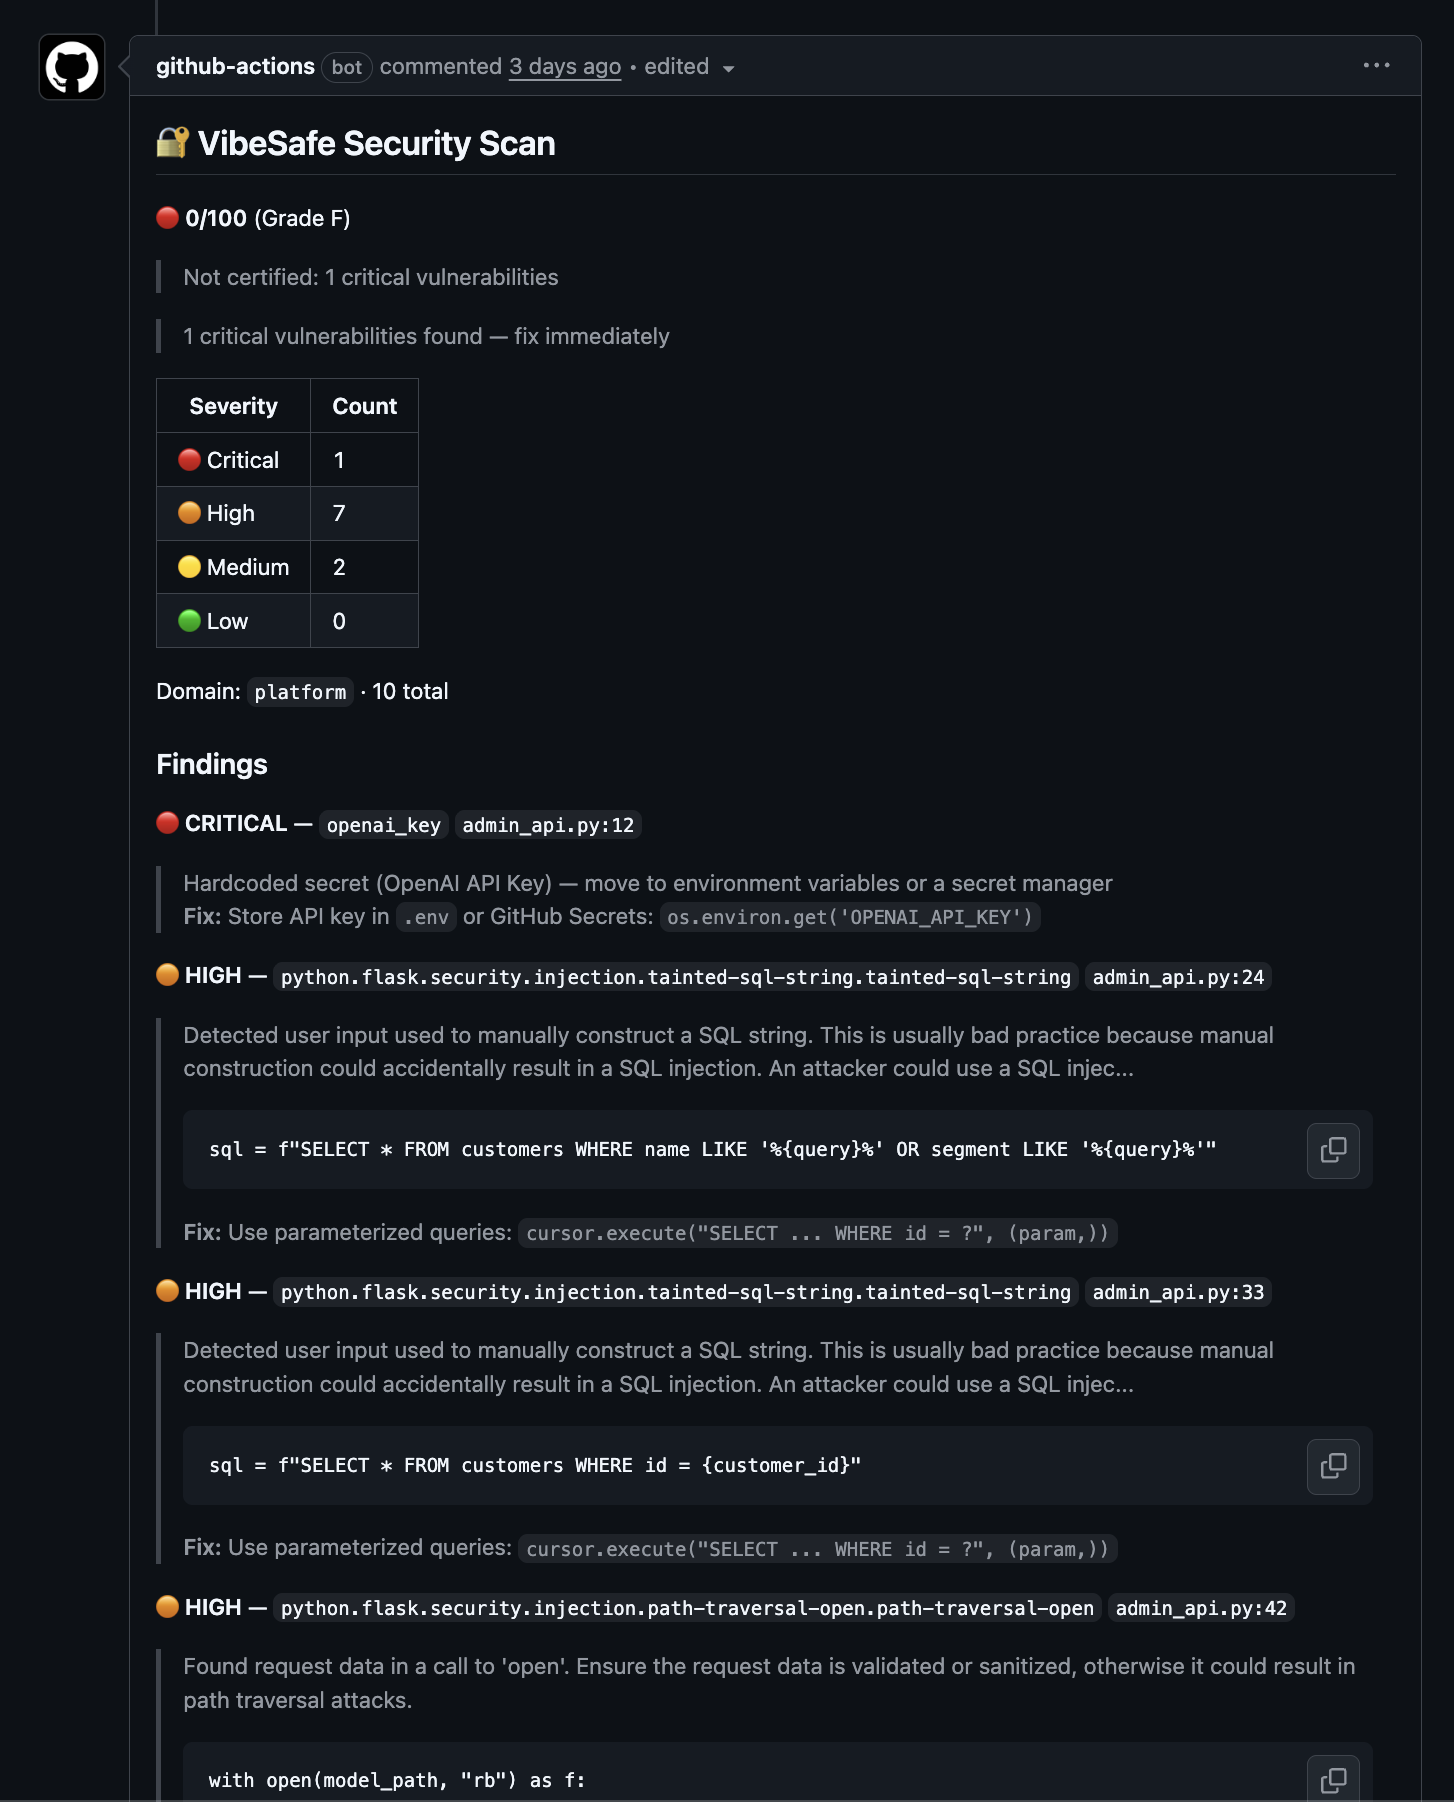Open the github-actions profile link
This screenshot has width=1454, height=1802.
(x=235, y=66)
